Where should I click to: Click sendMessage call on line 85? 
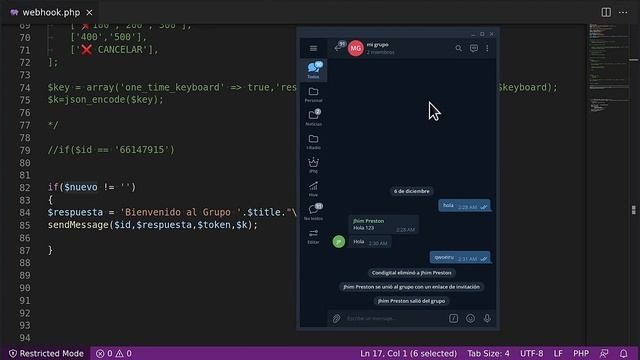[78, 225]
